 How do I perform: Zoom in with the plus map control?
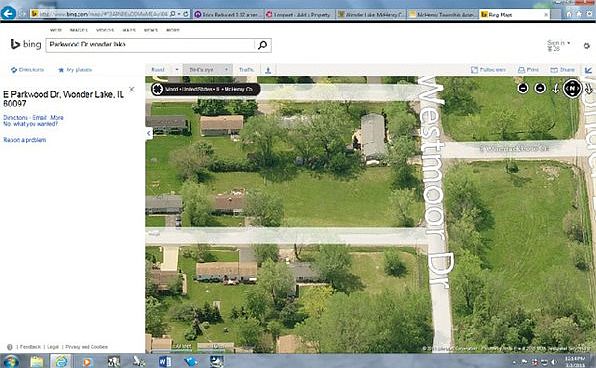(x=540, y=88)
